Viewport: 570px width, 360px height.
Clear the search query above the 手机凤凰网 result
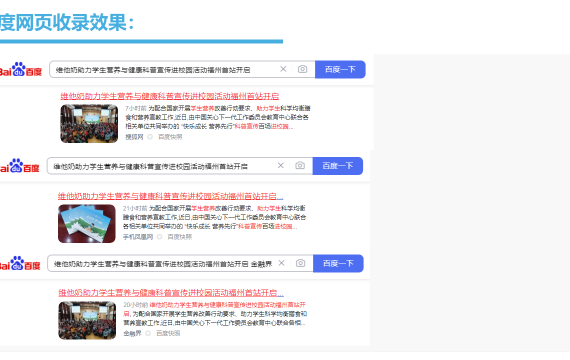coord(281,165)
